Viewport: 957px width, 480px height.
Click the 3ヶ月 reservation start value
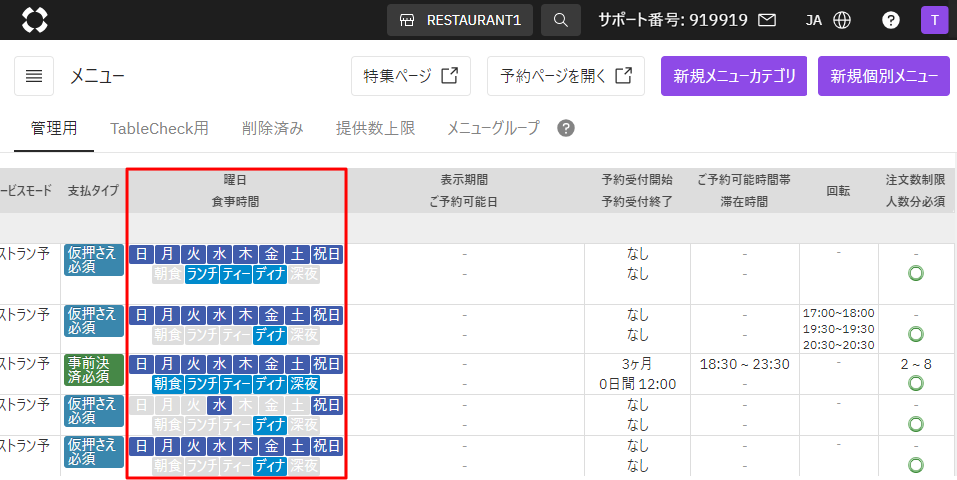637,364
